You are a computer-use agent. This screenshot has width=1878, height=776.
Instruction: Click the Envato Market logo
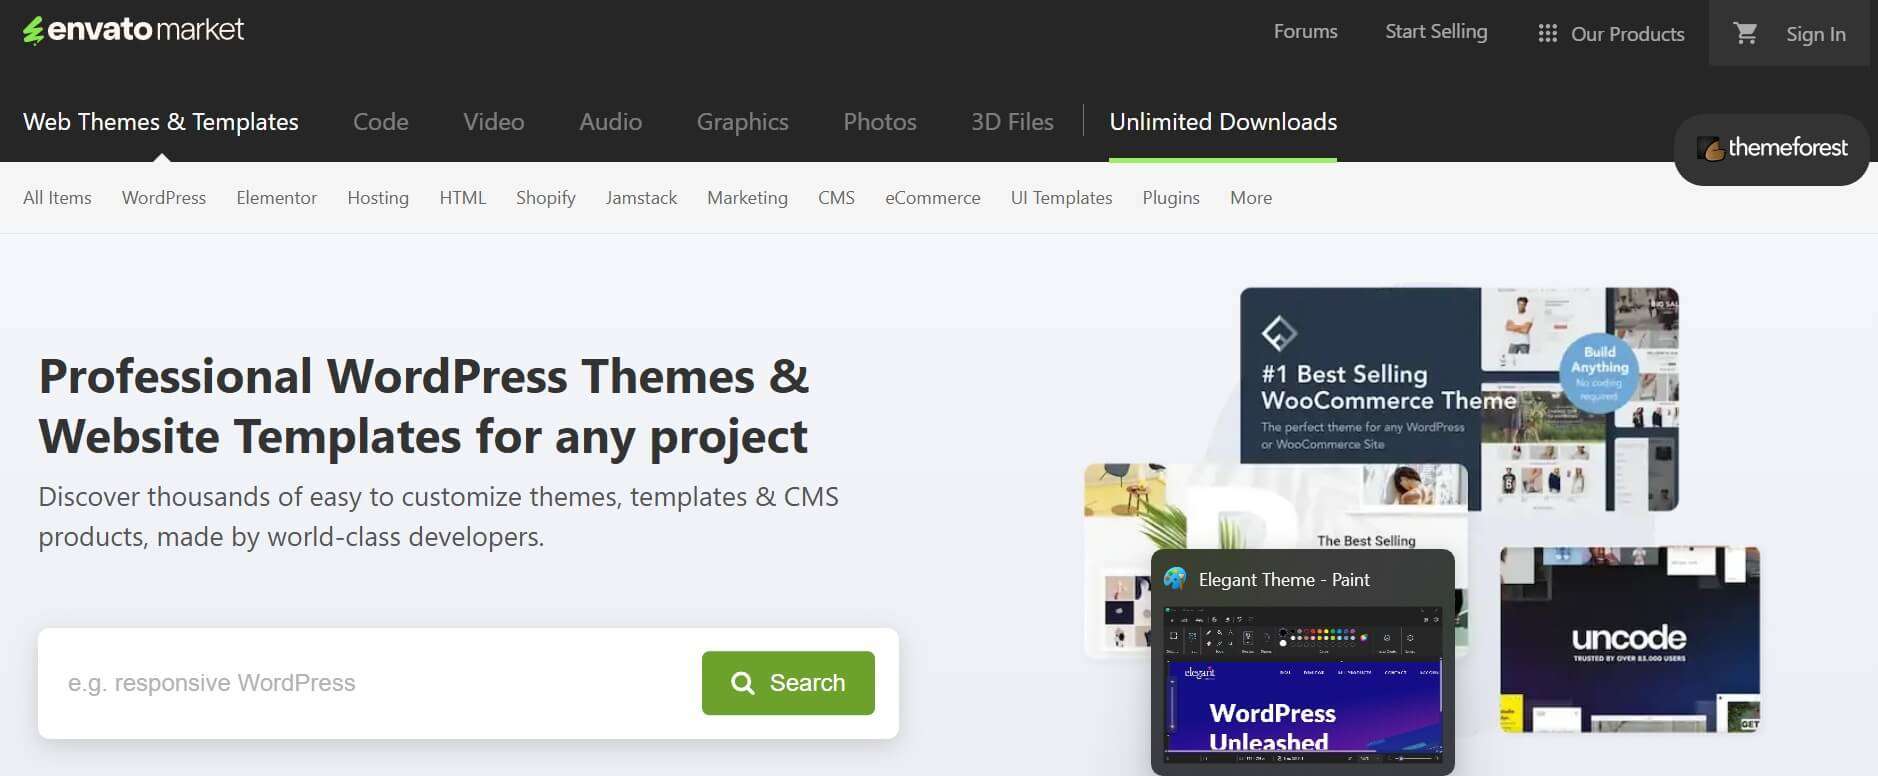point(133,30)
